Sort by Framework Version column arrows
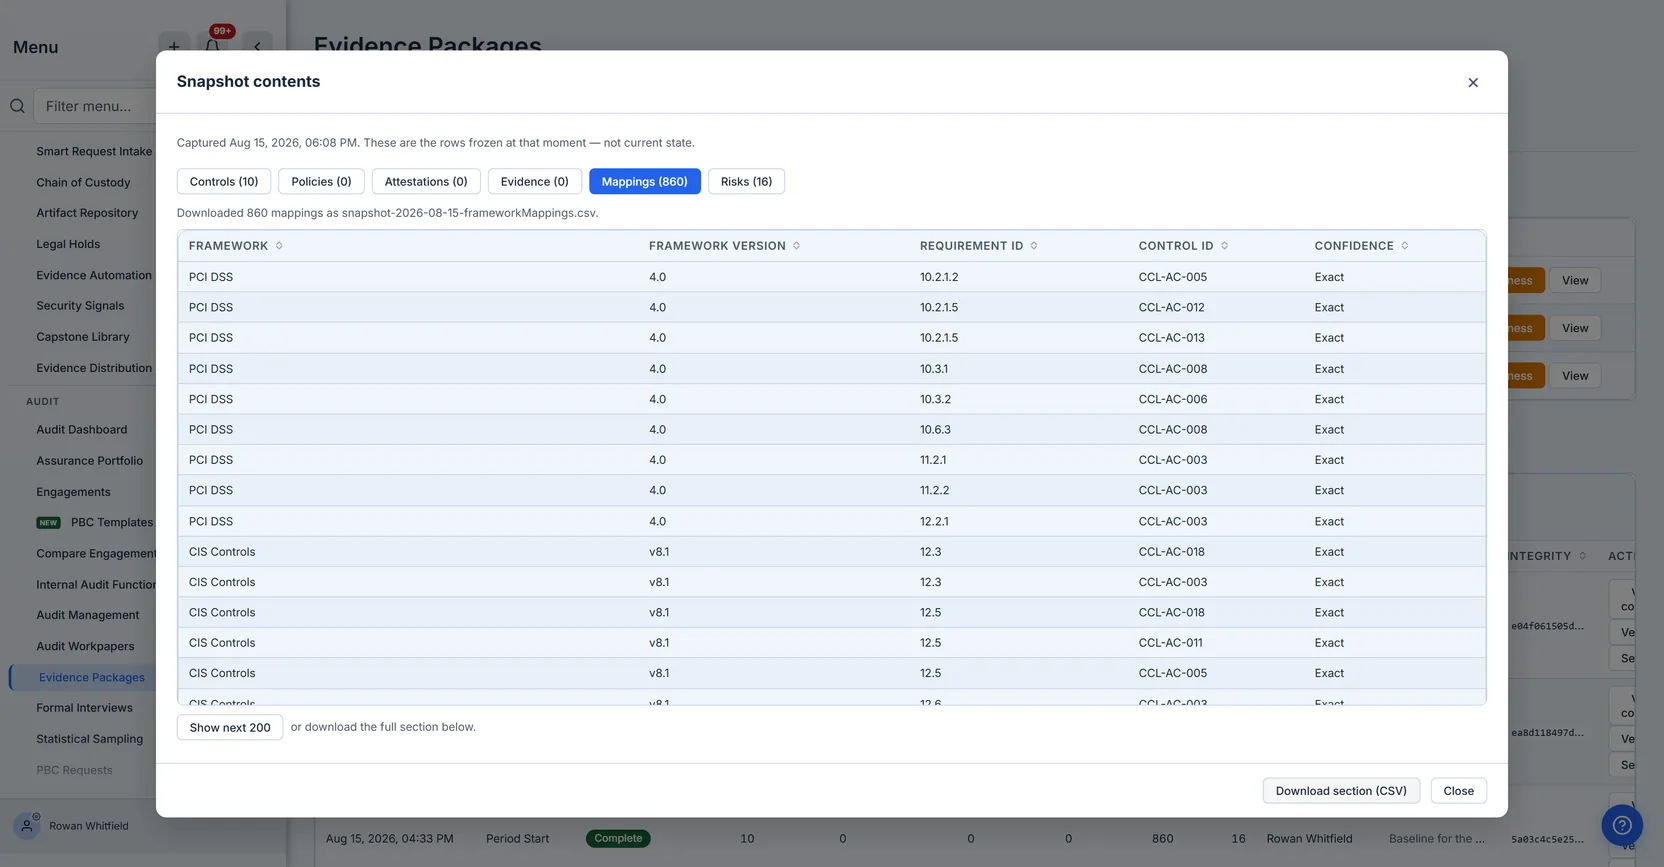1664x867 pixels. pyautogui.click(x=796, y=246)
